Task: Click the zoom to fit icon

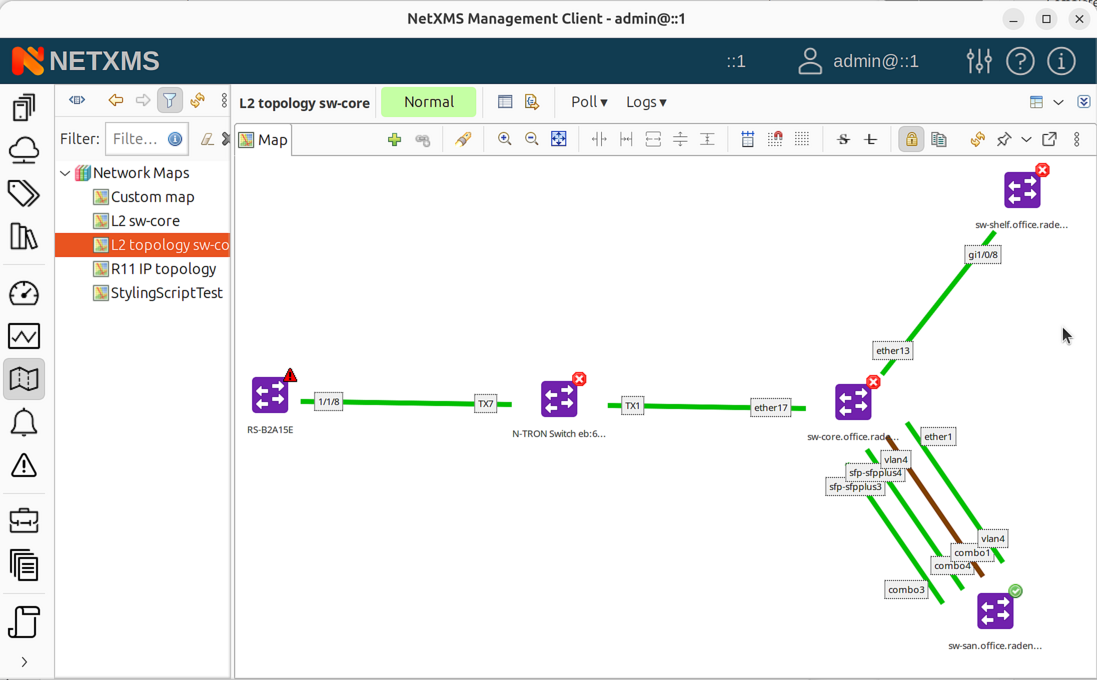Action: click(559, 140)
